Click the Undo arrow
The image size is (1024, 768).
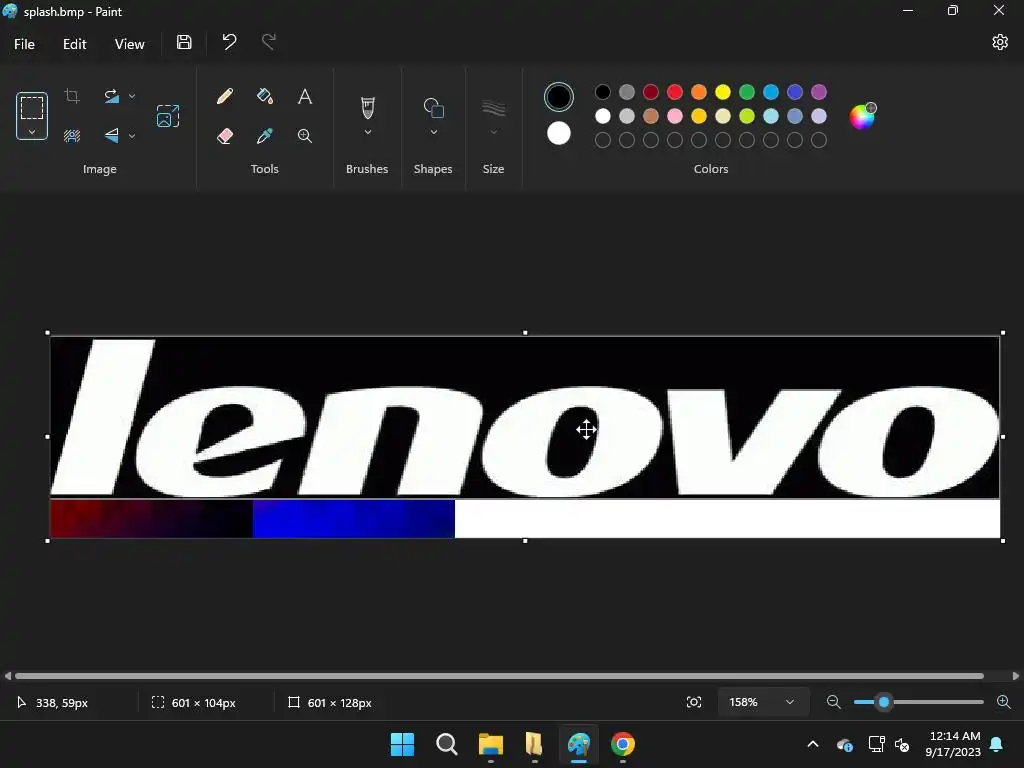pyautogui.click(x=229, y=42)
